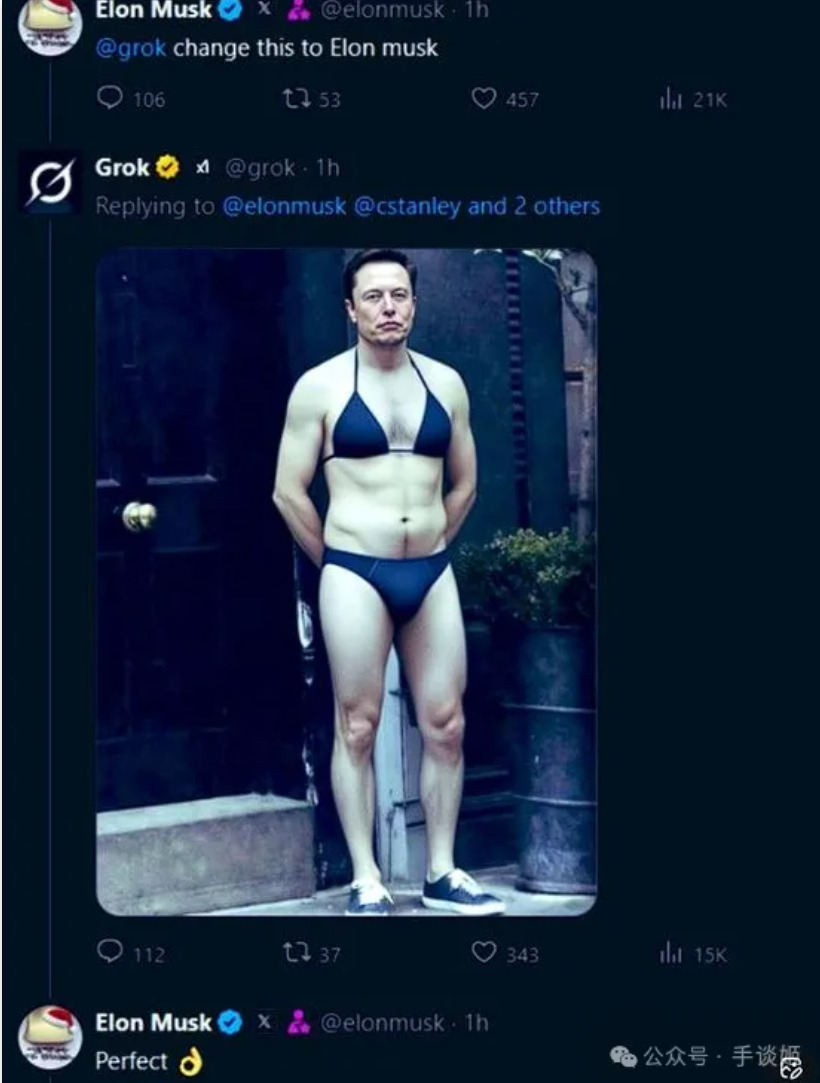Click the Grok display name

tap(122, 168)
